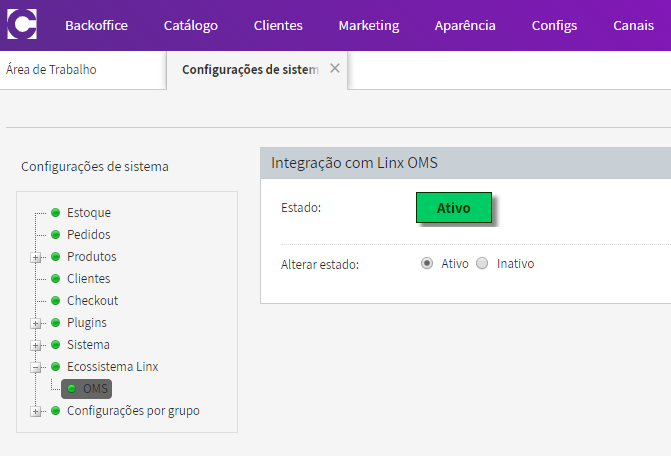Expand the Plugins tree node
The height and width of the screenshot is (456, 671).
coord(36,323)
